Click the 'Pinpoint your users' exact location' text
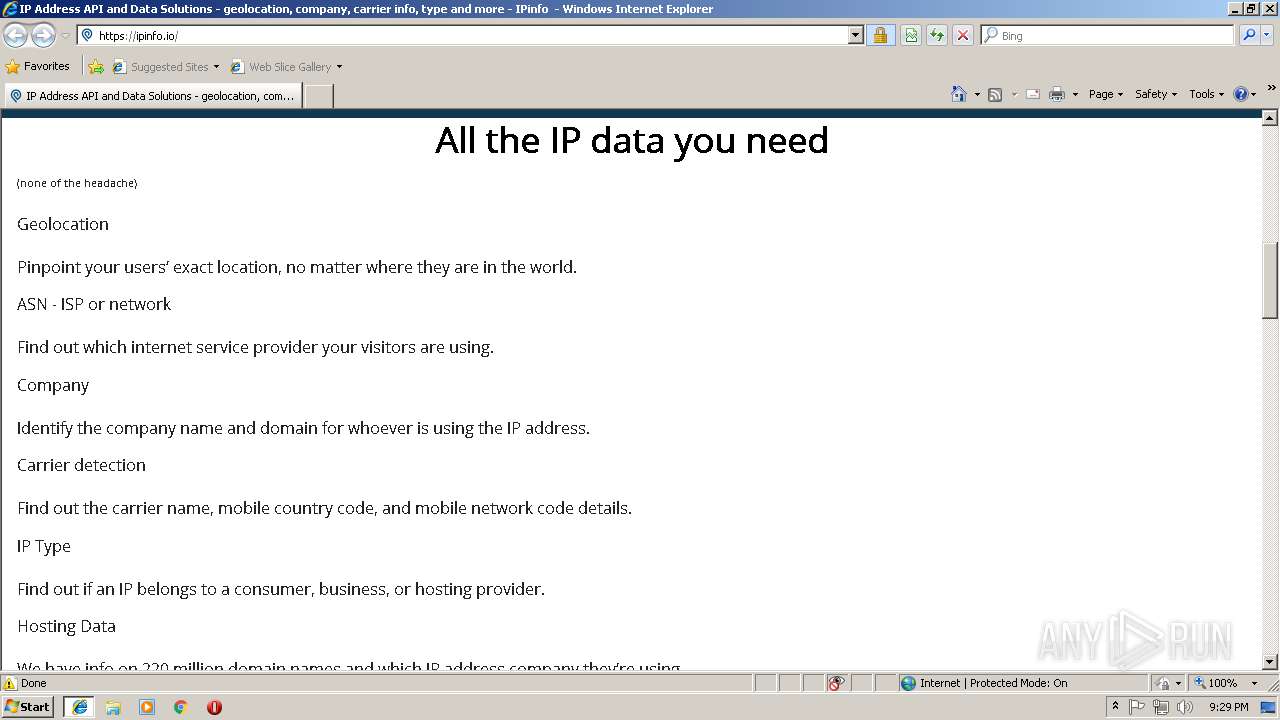The image size is (1280, 720). [x=297, y=267]
